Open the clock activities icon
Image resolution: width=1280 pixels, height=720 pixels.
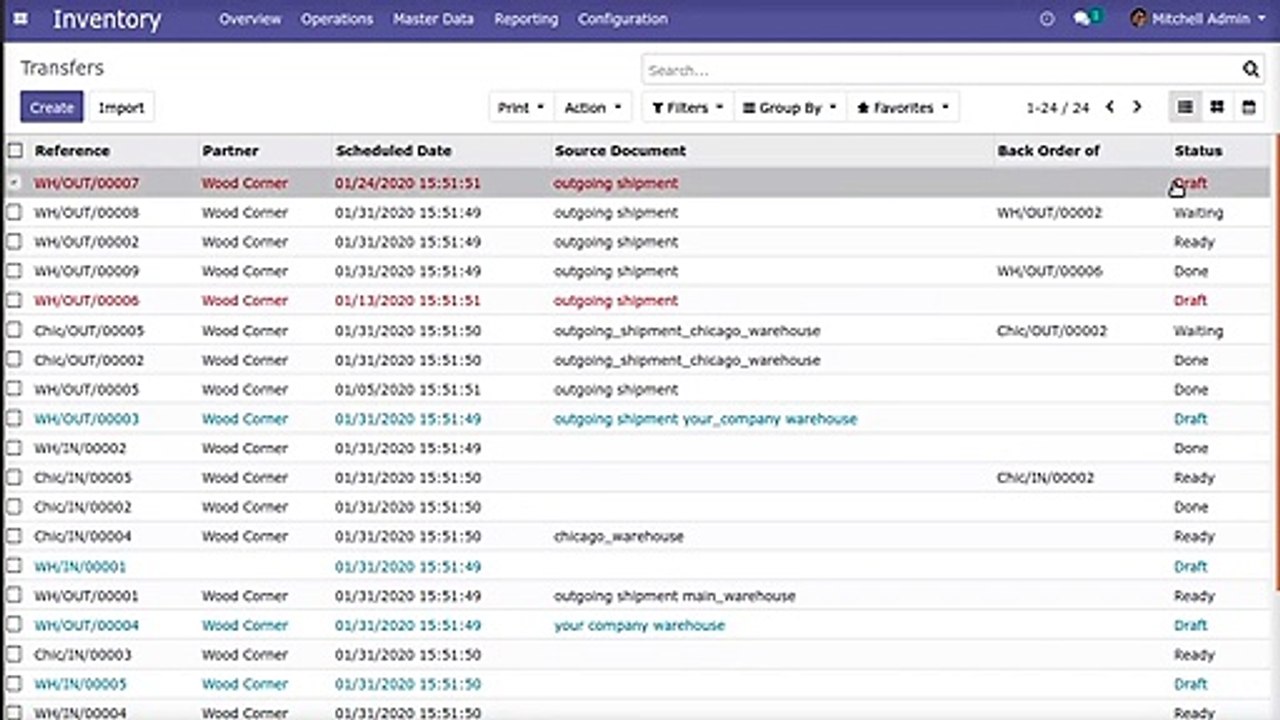(1047, 19)
